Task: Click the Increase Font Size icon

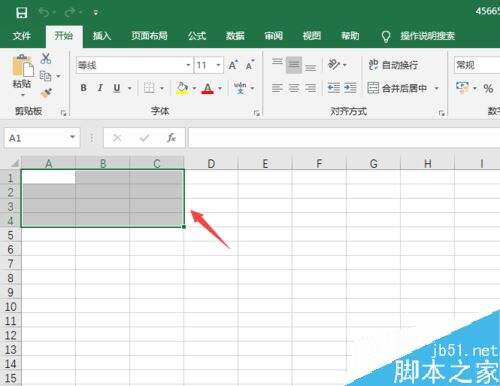Action: pyautogui.click(x=233, y=65)
